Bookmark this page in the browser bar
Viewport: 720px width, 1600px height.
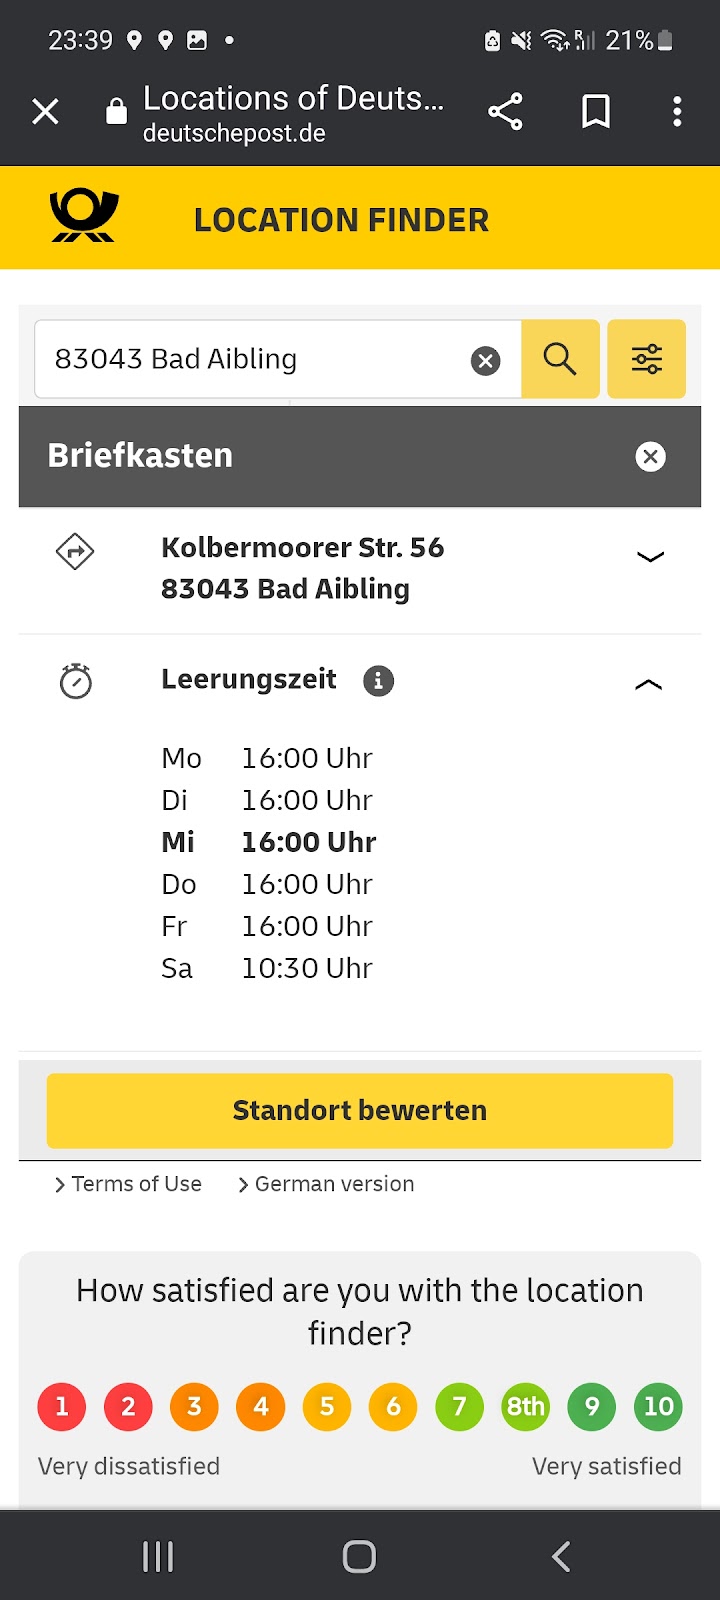tap(596, 111)
